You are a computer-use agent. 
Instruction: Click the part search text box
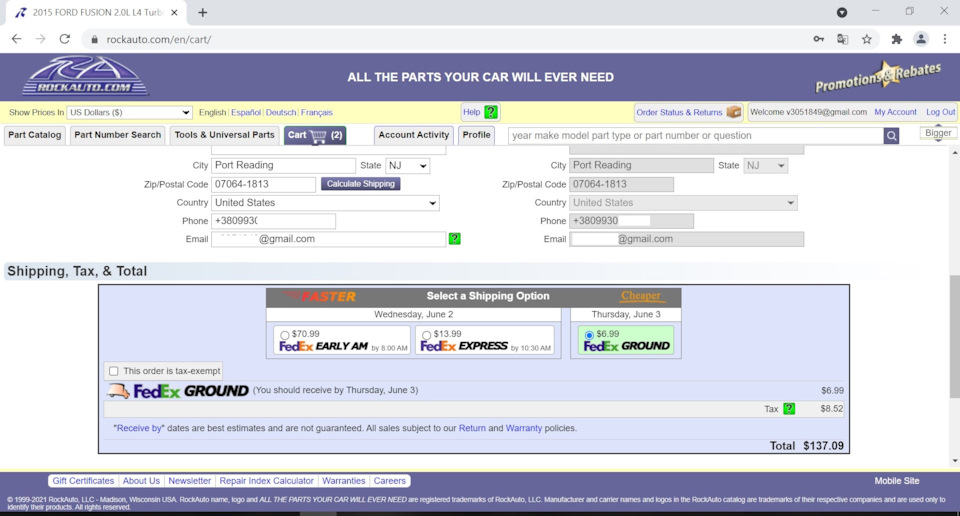[696, 136]
